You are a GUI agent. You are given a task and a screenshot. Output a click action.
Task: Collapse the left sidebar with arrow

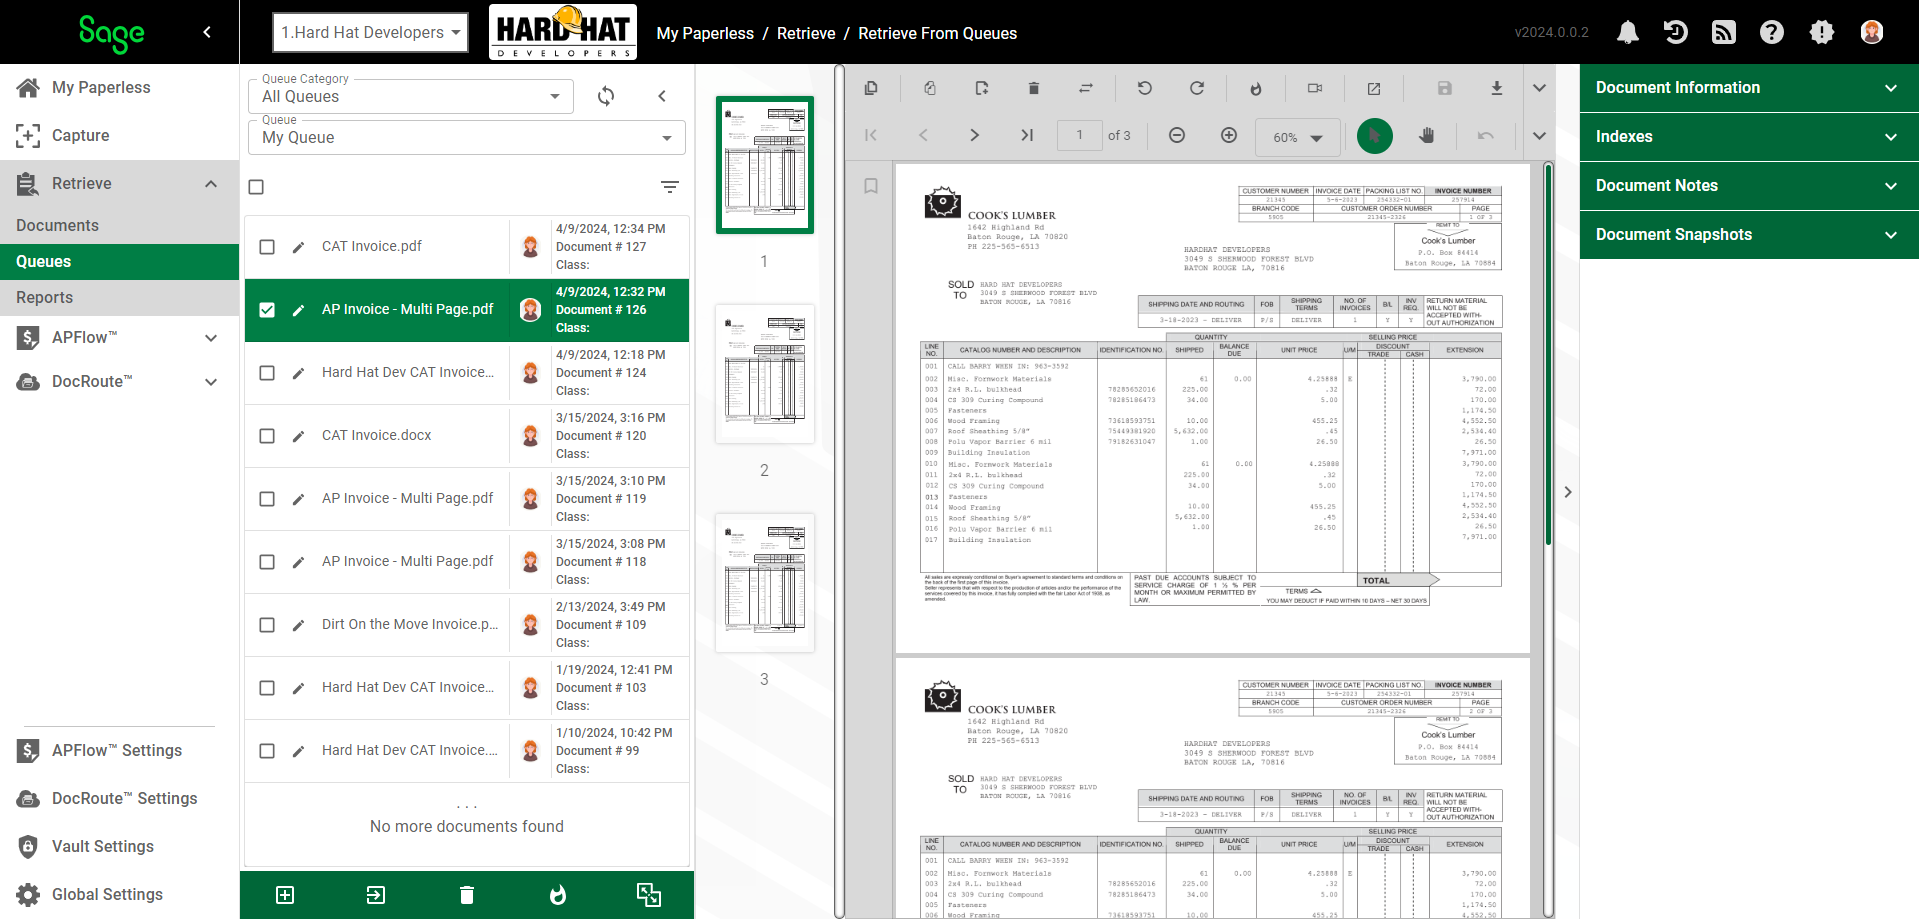207,32
